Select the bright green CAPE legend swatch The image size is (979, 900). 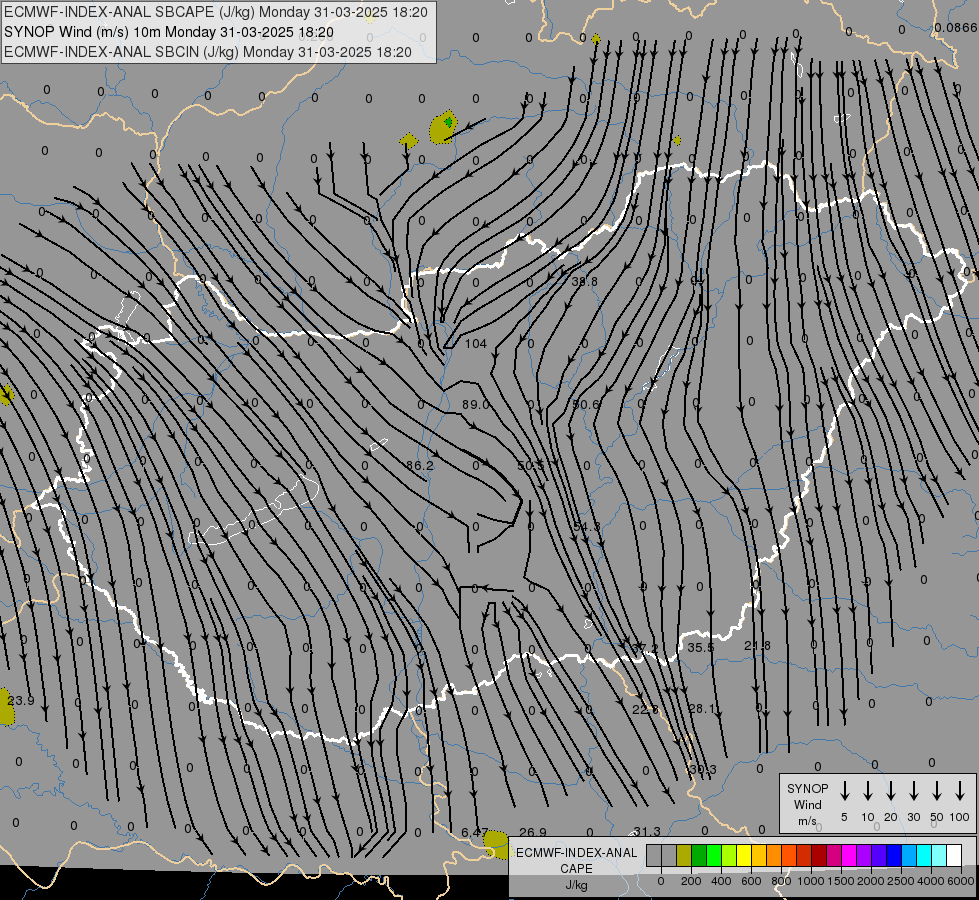[714, 856]
